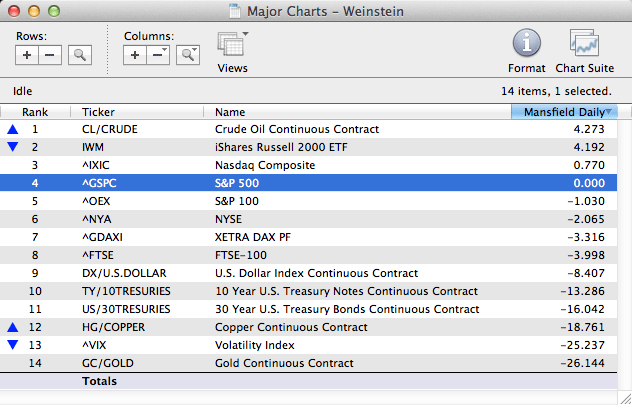Viewport: 632px width, 405px height.
Task: Remove a row with the Rows minus button
Action: 48,55
